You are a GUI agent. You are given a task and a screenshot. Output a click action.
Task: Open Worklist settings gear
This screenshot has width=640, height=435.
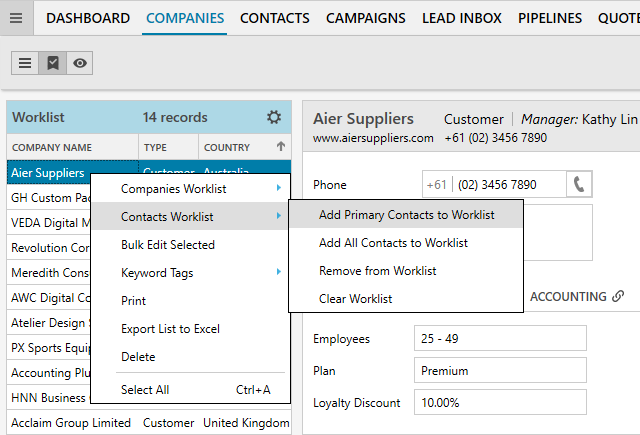[274, 117]
